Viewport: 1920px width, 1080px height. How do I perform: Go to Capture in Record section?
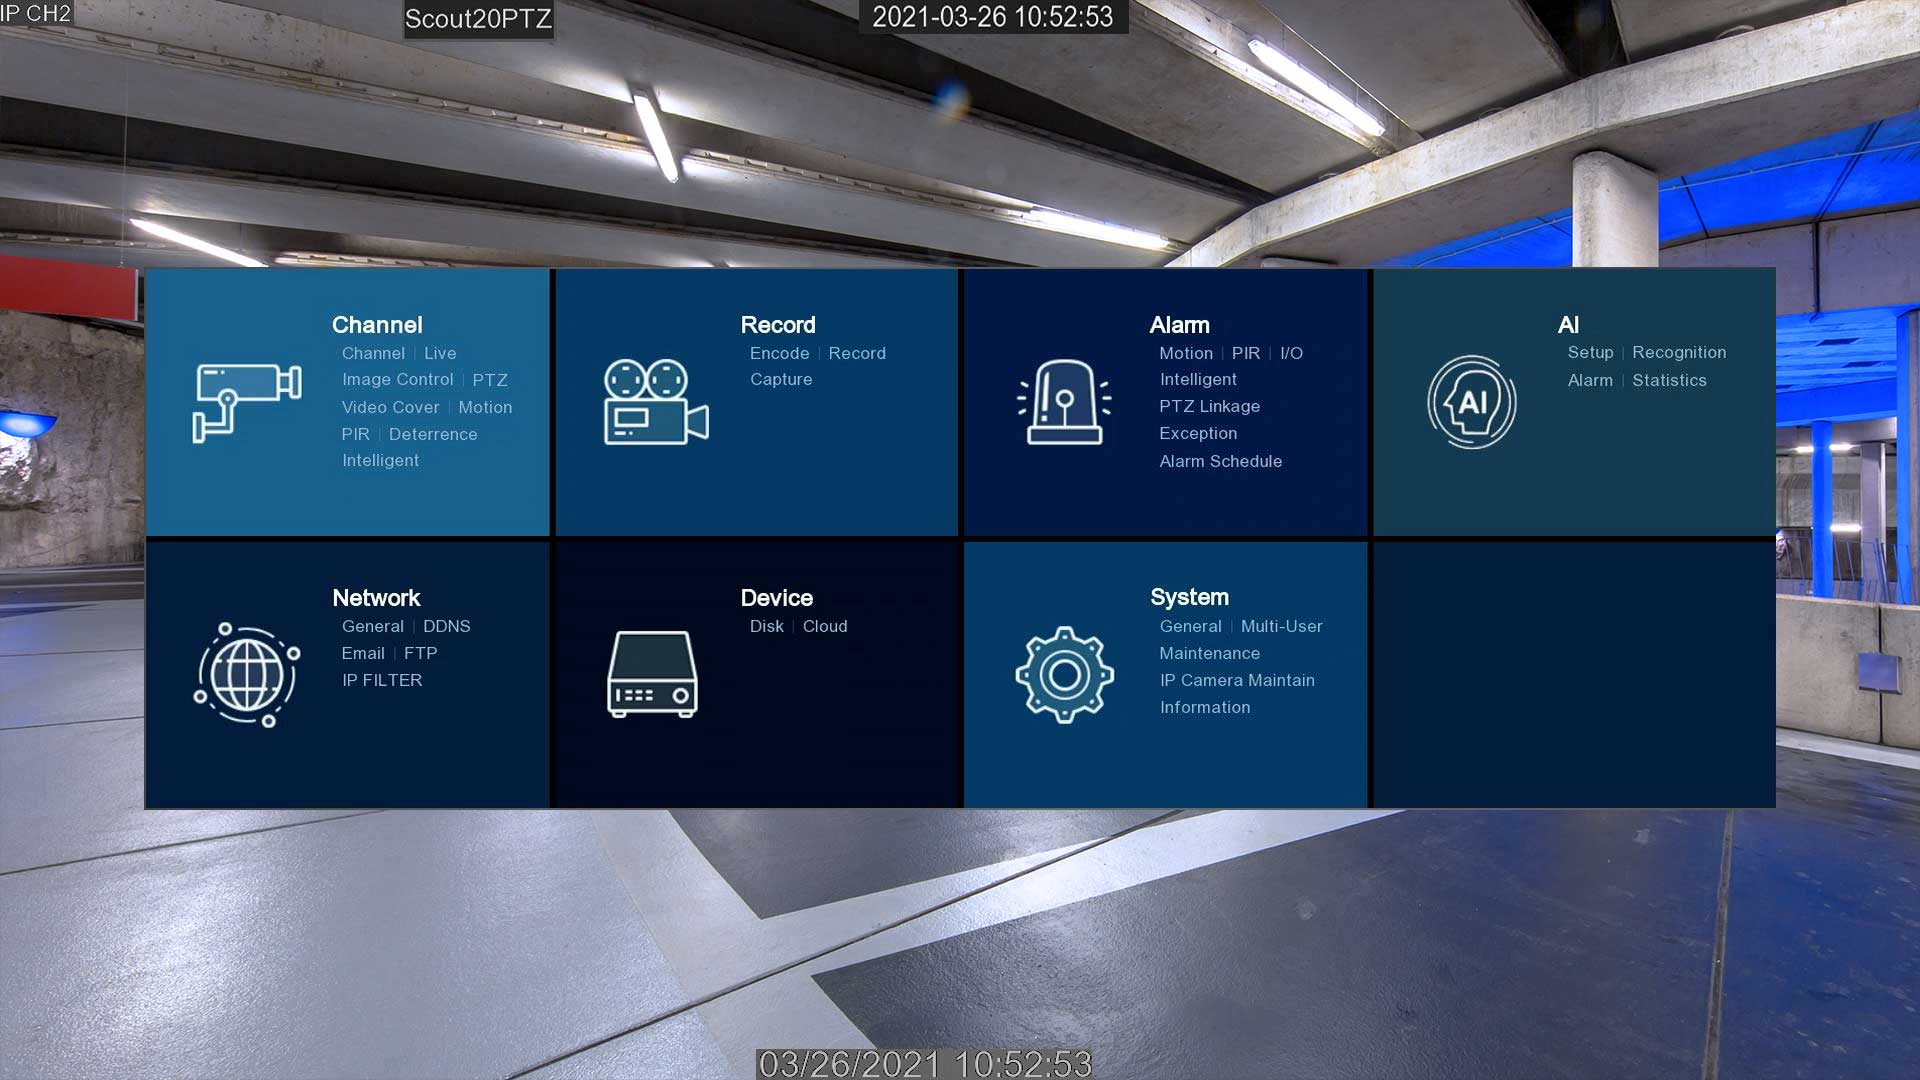click(x=781, y=380)
